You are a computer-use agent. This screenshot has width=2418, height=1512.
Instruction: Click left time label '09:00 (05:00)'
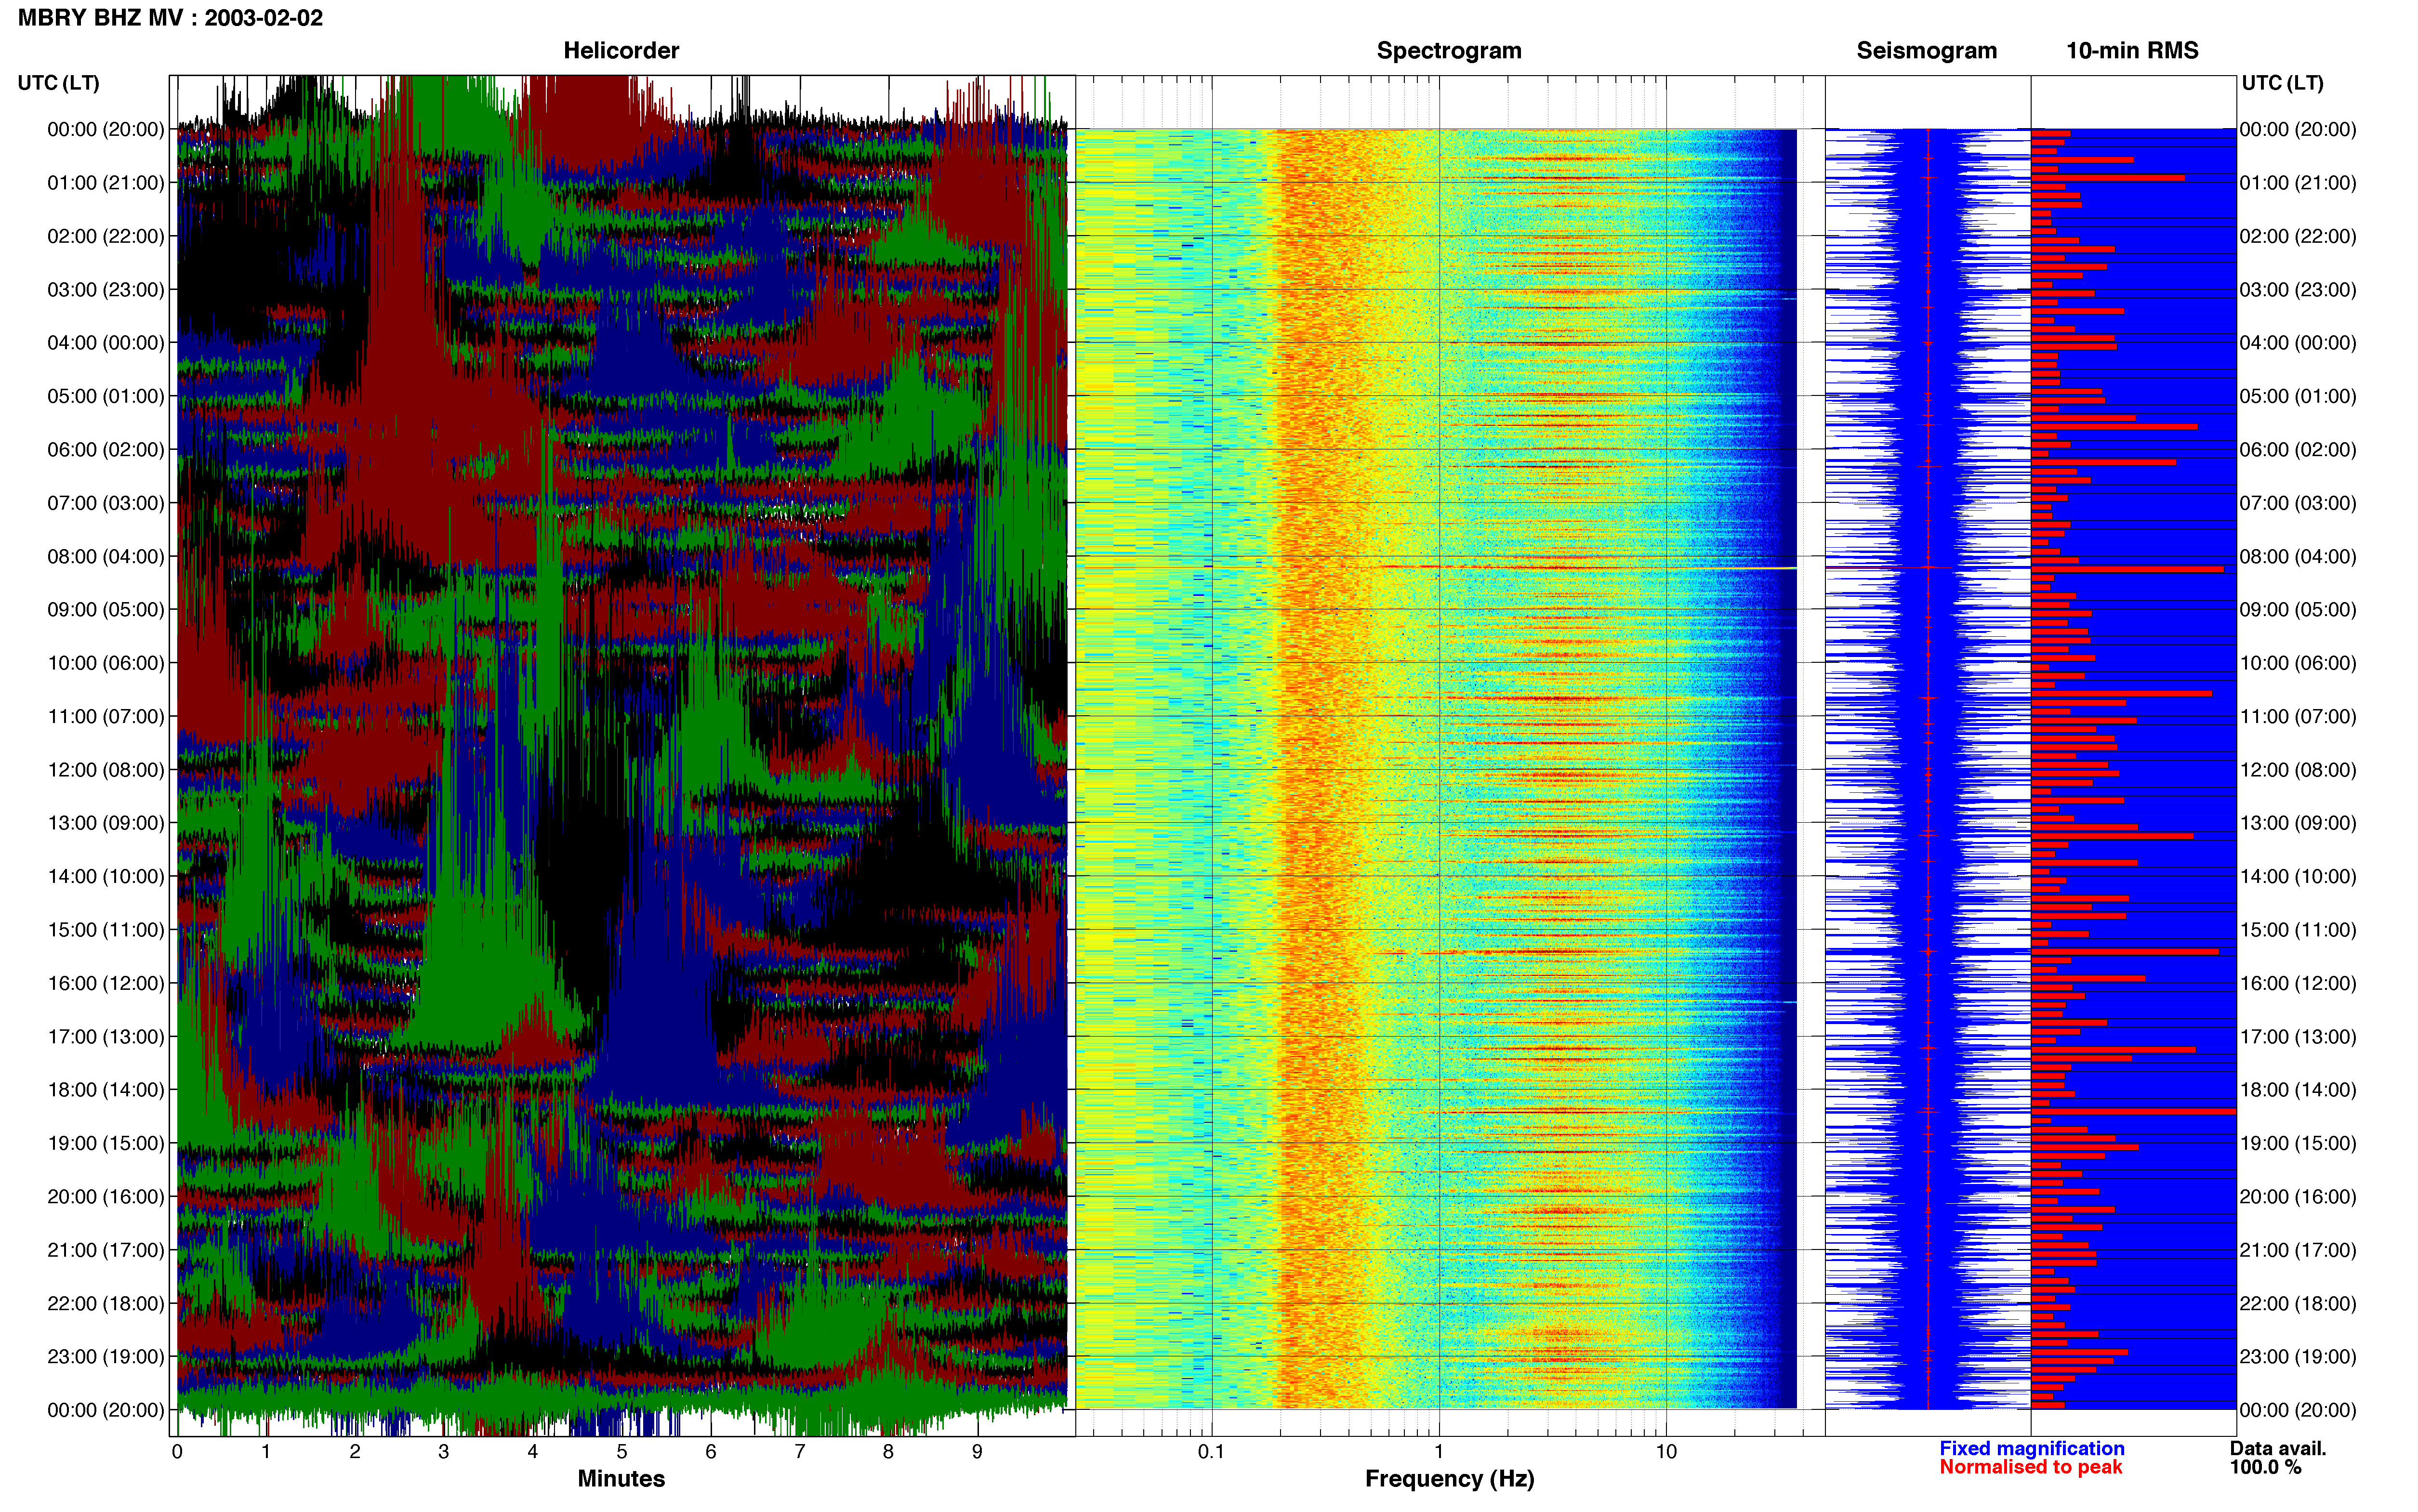(106, 610)
